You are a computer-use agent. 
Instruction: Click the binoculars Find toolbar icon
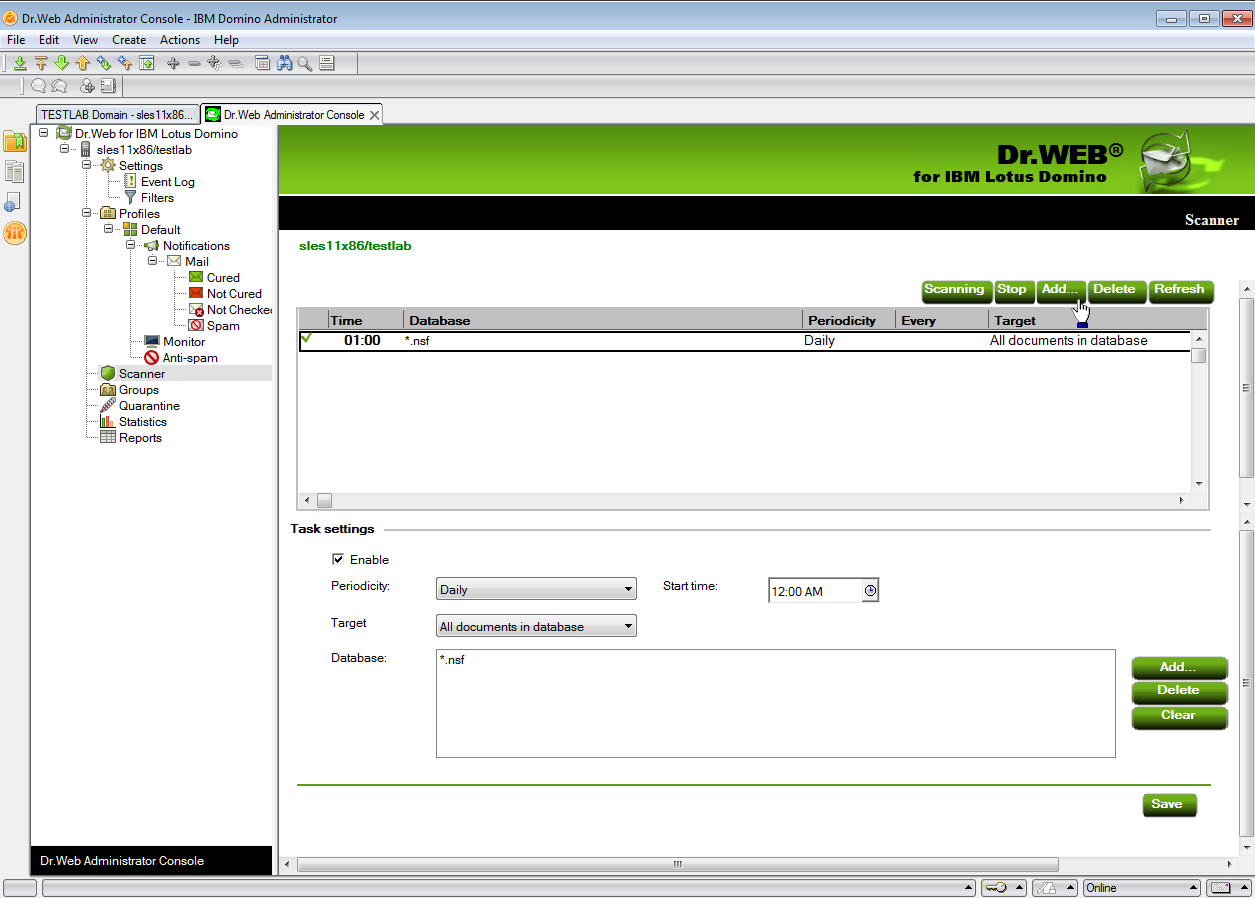[285, 63]
